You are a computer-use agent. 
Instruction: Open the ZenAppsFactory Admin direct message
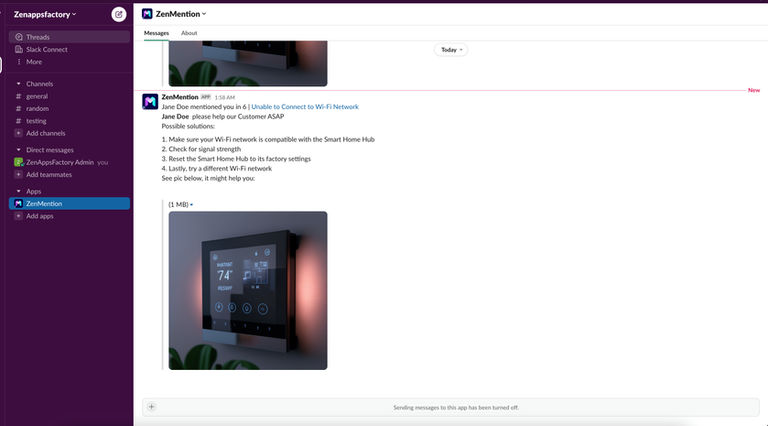pos(69,162)
